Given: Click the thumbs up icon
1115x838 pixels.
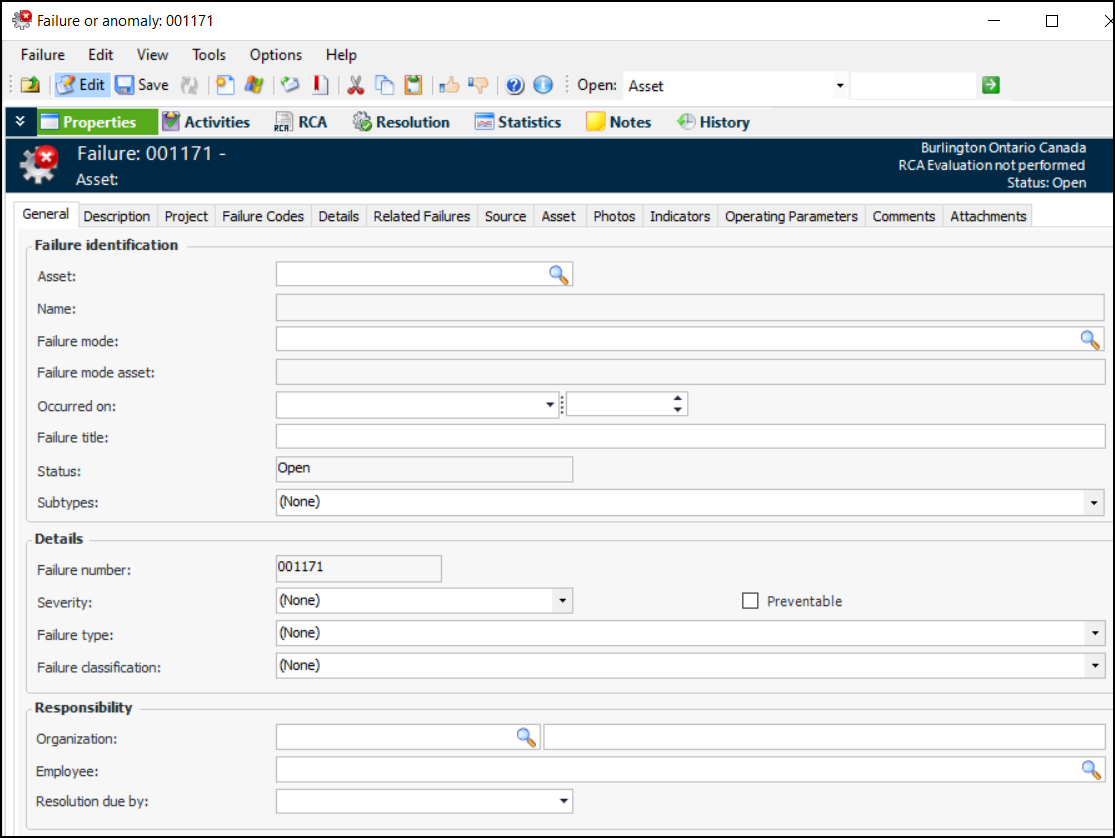Looking at the screenshot, I should [449, 85].
